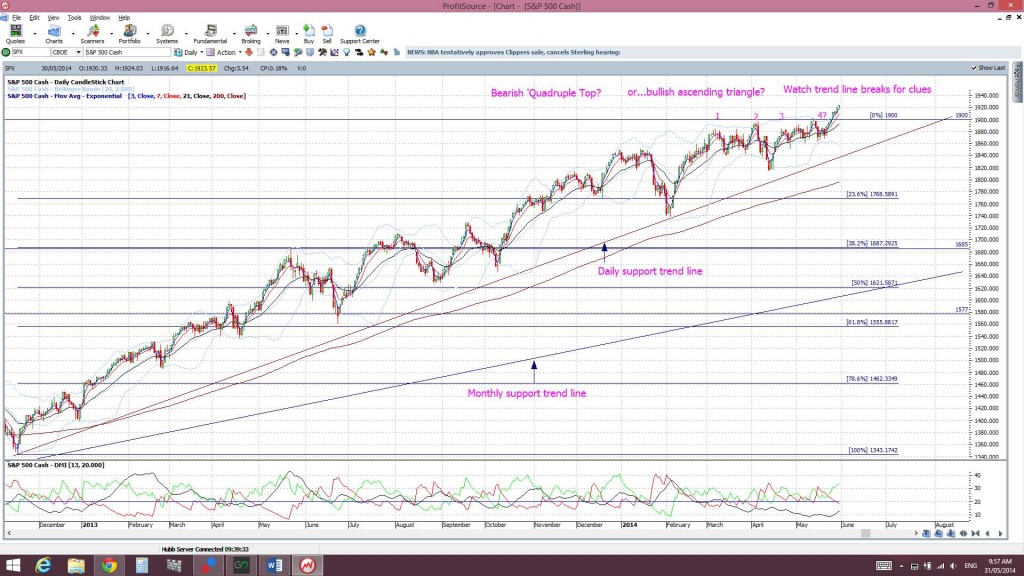Click the scroll-right arrow icon at bottom right of chart
Image resolution: width=1024 pixels, height=576 pixels.
click(1000, 534)
